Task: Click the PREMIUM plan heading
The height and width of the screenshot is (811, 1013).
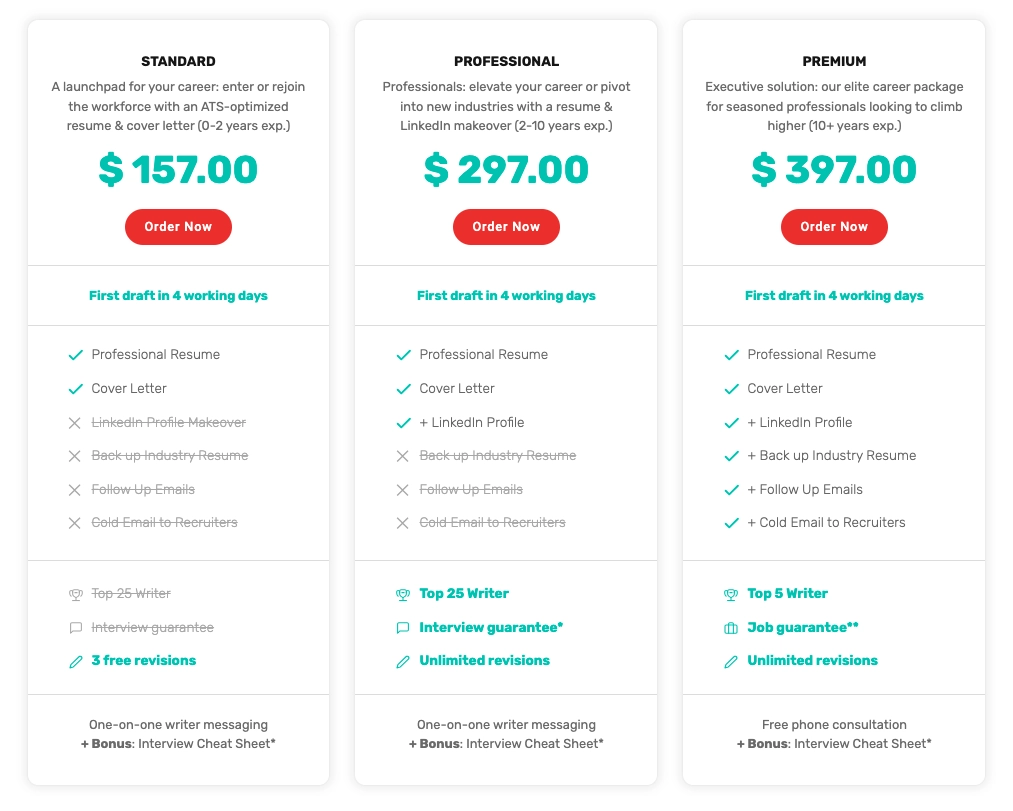Action: coord(834,61)
